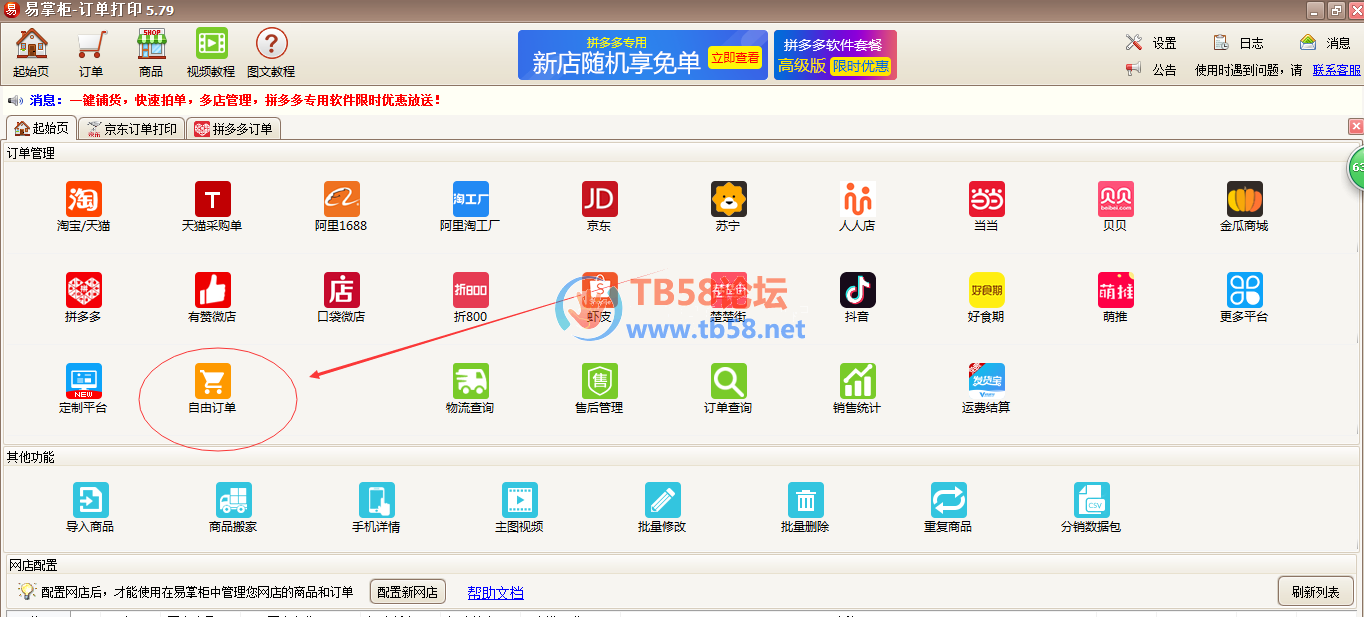
Task: Close the tab with red X
Action: [x=1356, y=126]
